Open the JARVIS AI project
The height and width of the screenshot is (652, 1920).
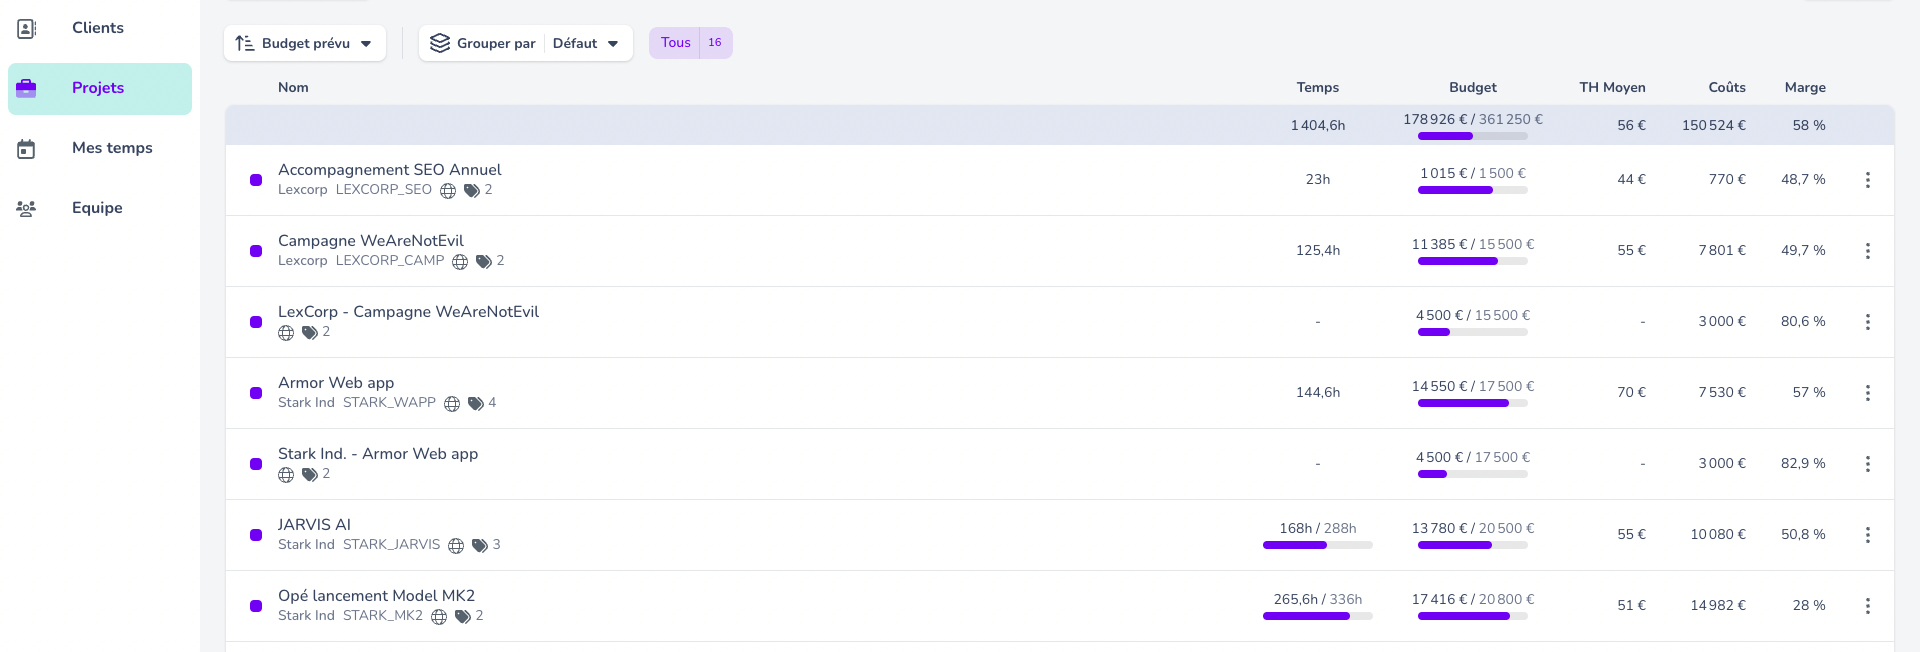(x=314, y=525)
